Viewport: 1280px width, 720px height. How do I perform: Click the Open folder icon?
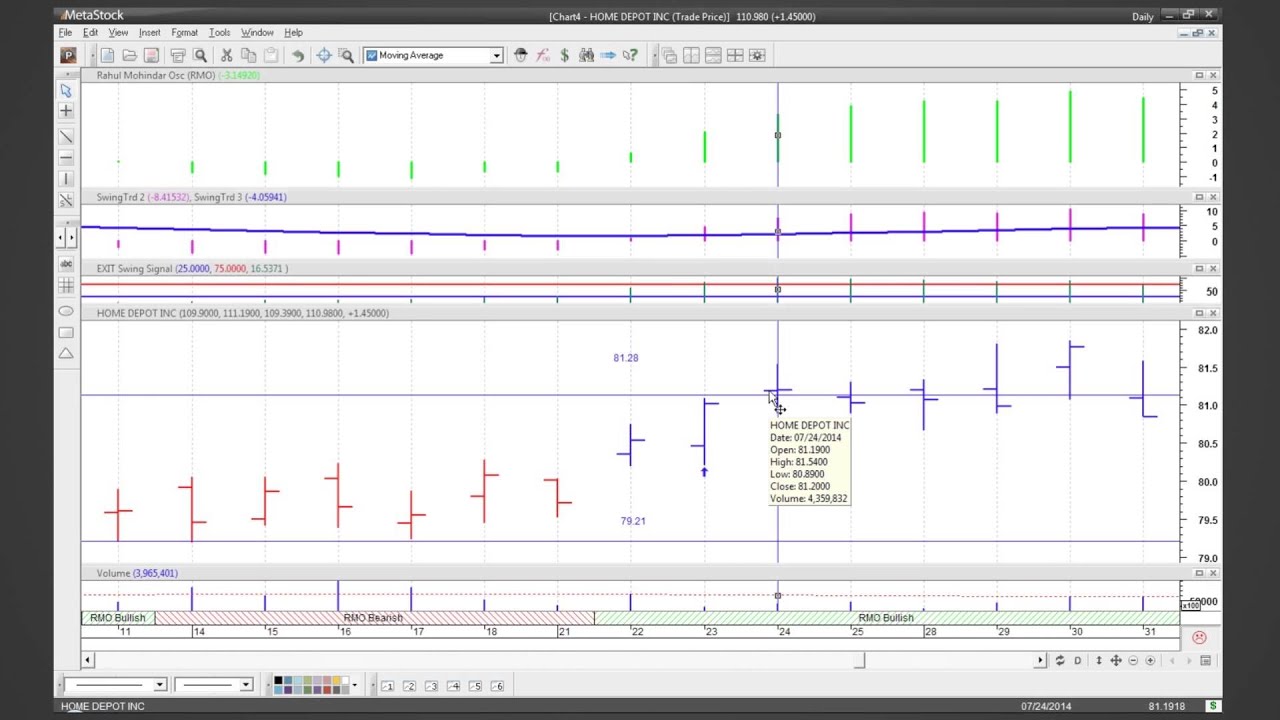(x=129, y=55)
